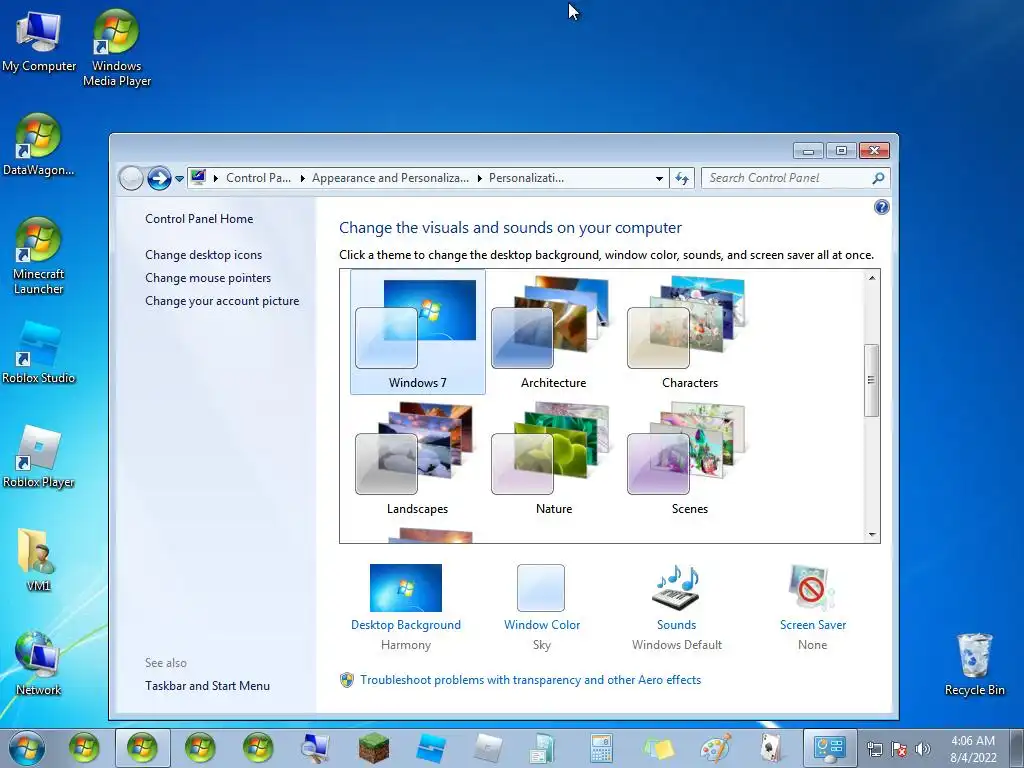
Task: Apply the Characters theme
Action: (x=690, y=332)
